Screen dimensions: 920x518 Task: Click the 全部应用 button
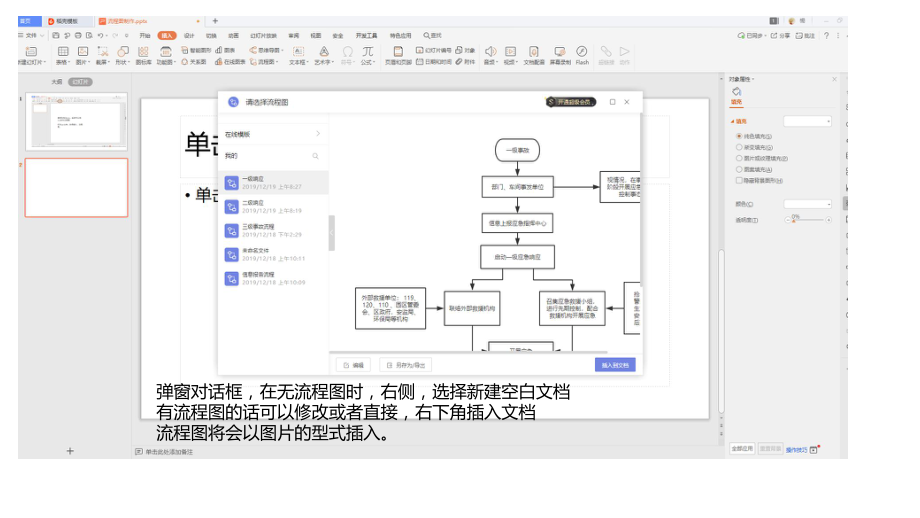tap(742, 449)
